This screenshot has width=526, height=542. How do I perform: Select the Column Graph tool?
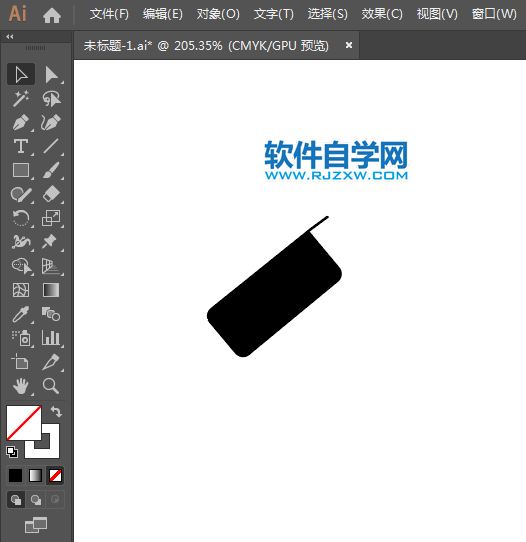(51, 338)
